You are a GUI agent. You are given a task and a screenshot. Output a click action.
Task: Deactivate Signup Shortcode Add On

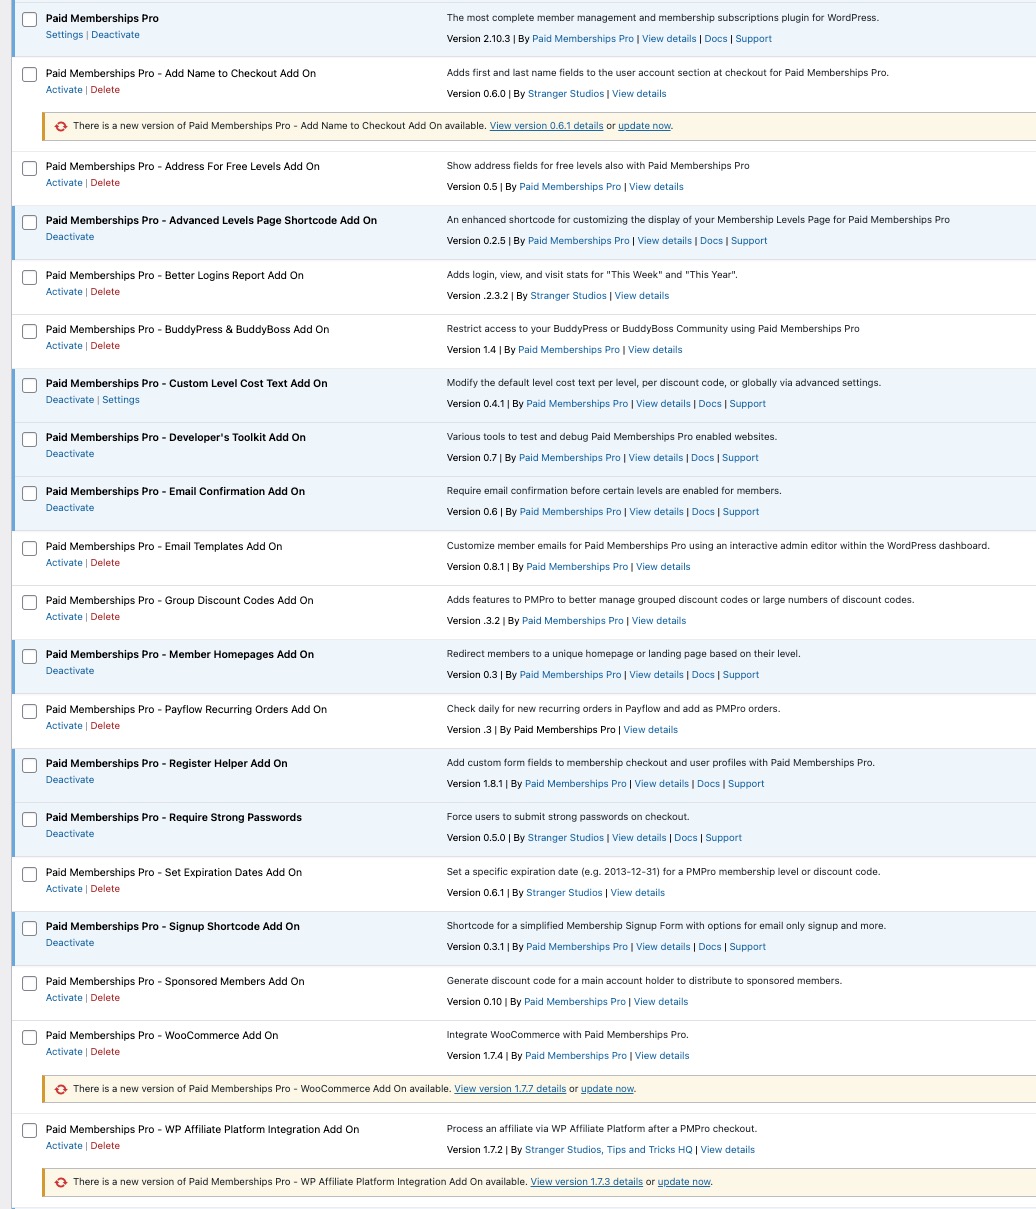coord(70,943)
